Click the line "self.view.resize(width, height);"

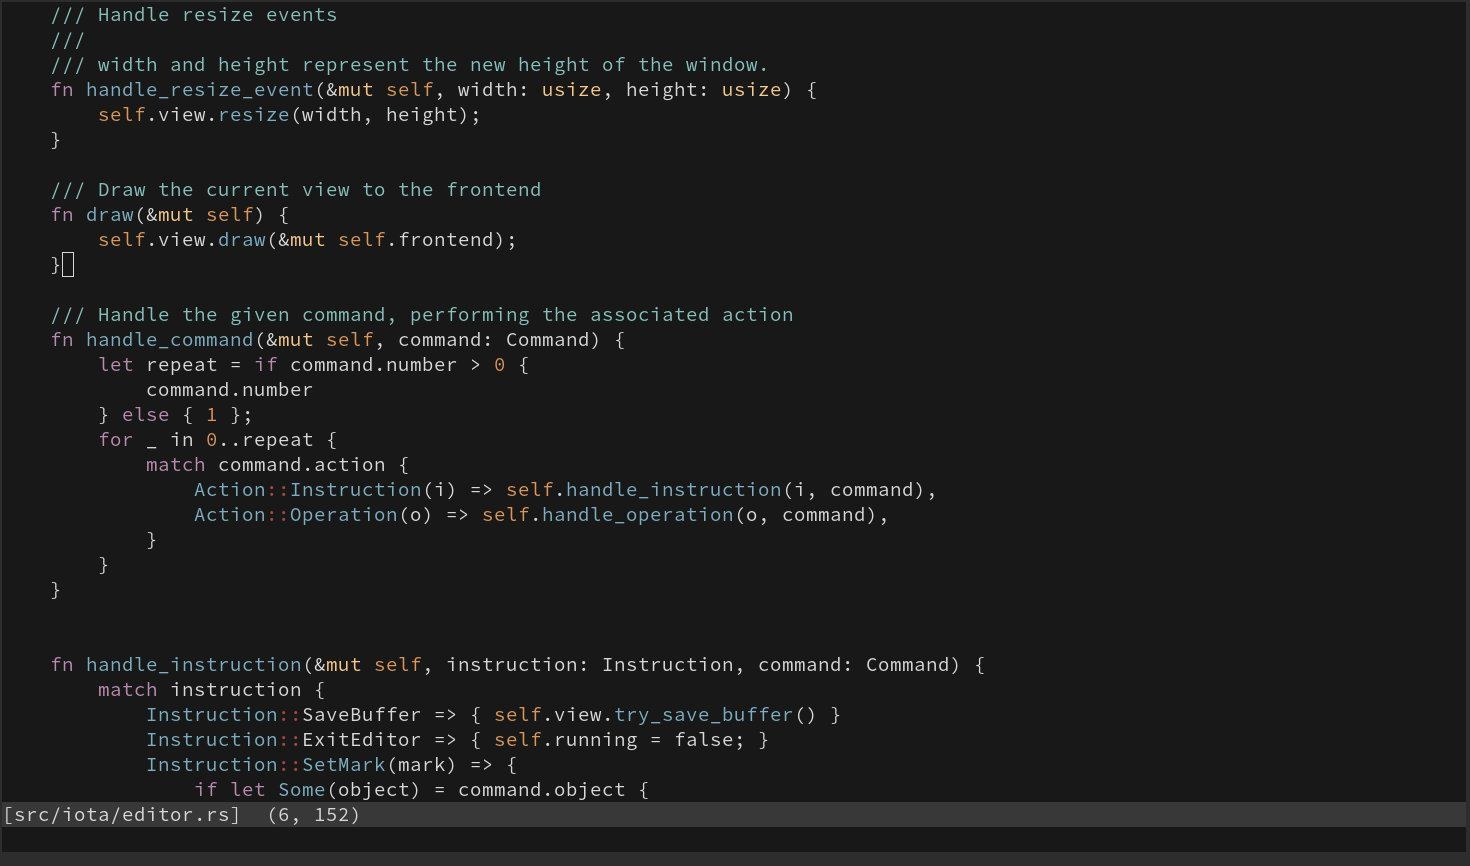click(289, 115)
